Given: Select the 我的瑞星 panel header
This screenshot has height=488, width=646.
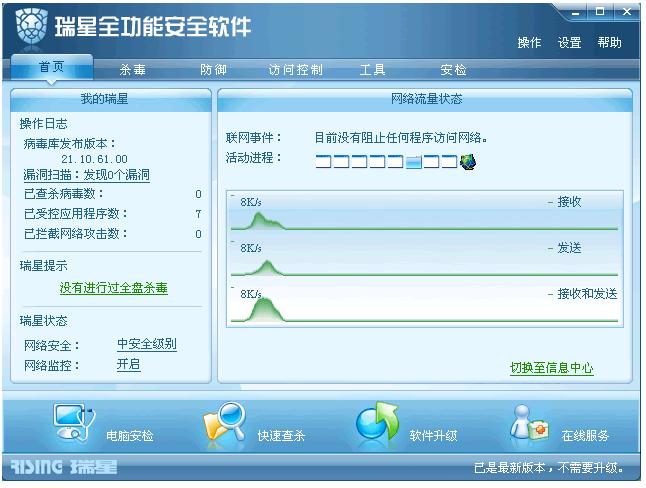Looking at the screenshot, I should (111, 99).
